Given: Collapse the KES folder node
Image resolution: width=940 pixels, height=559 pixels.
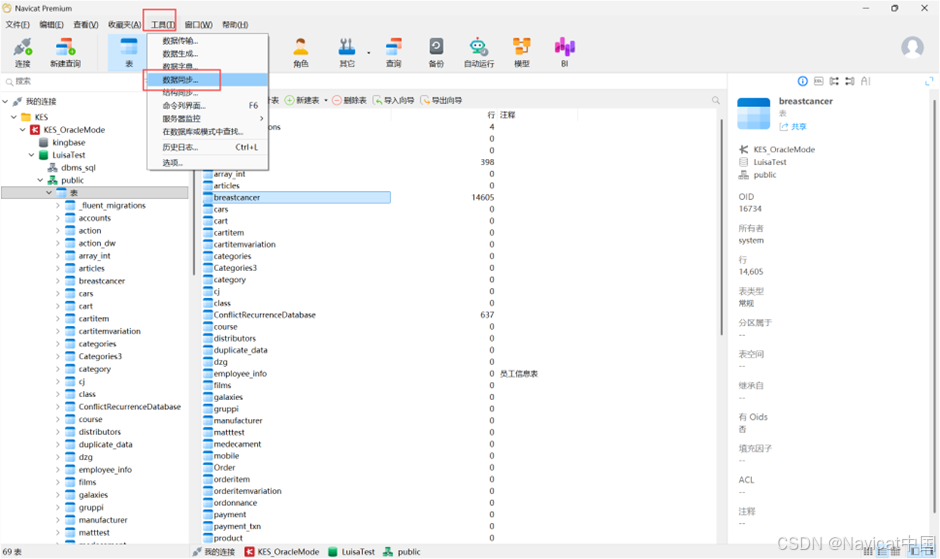Looking at the screenshot, I should tap(14, 117).
